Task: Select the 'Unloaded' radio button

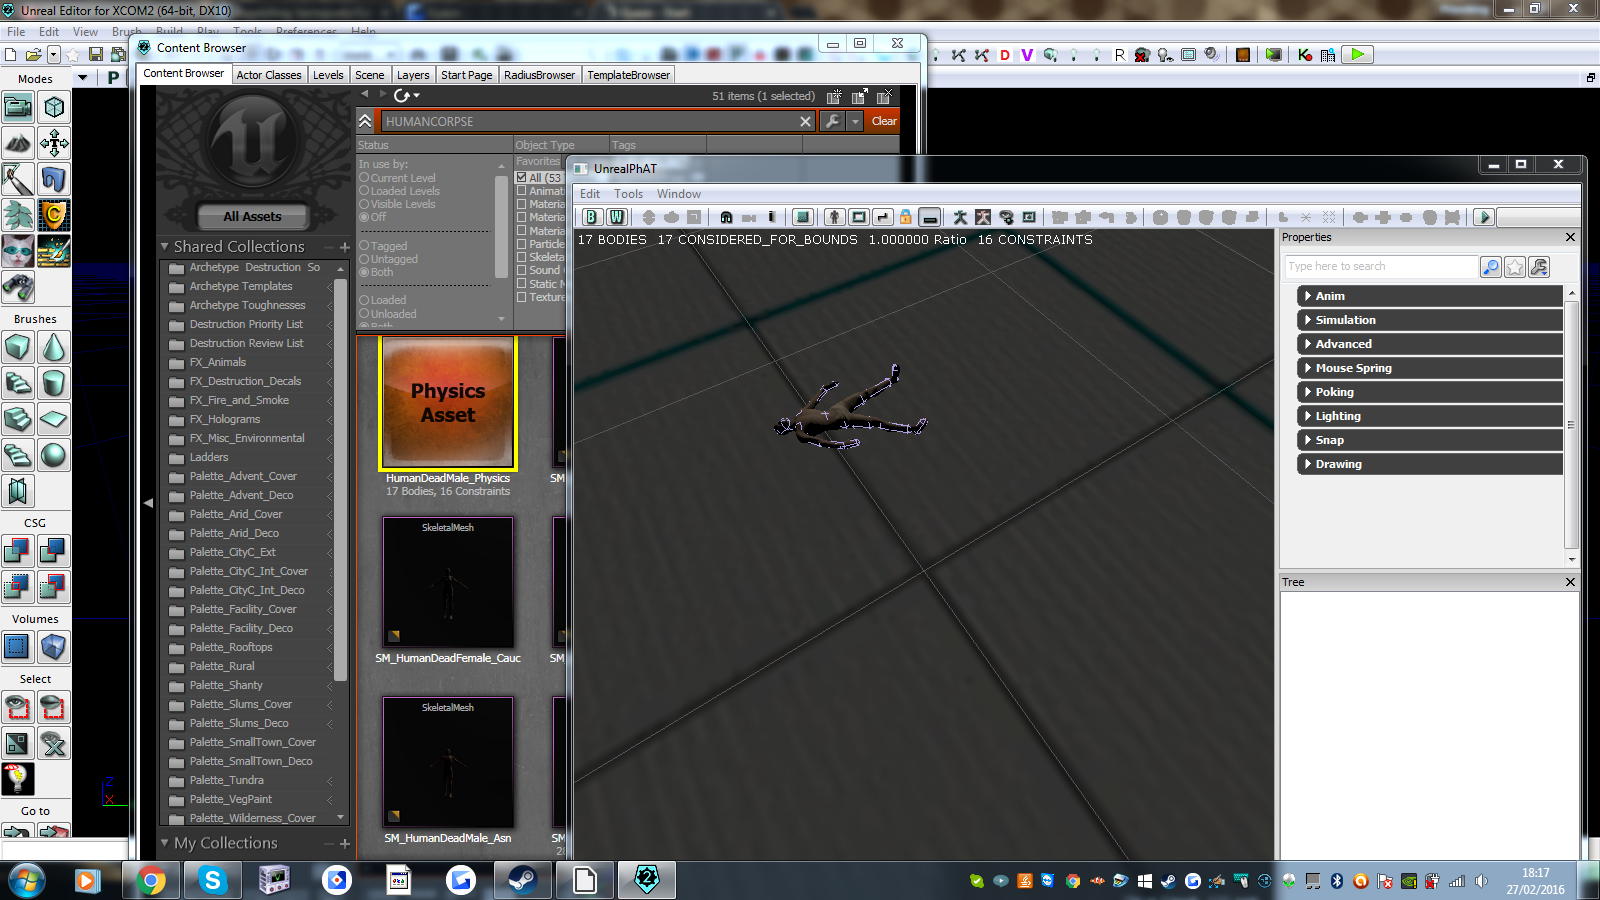Action: click(x=365, y=314)
